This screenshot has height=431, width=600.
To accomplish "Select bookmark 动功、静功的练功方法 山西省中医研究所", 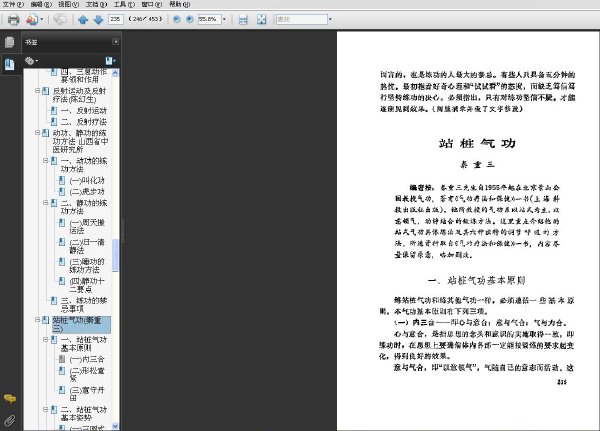I will click(80, 141).
